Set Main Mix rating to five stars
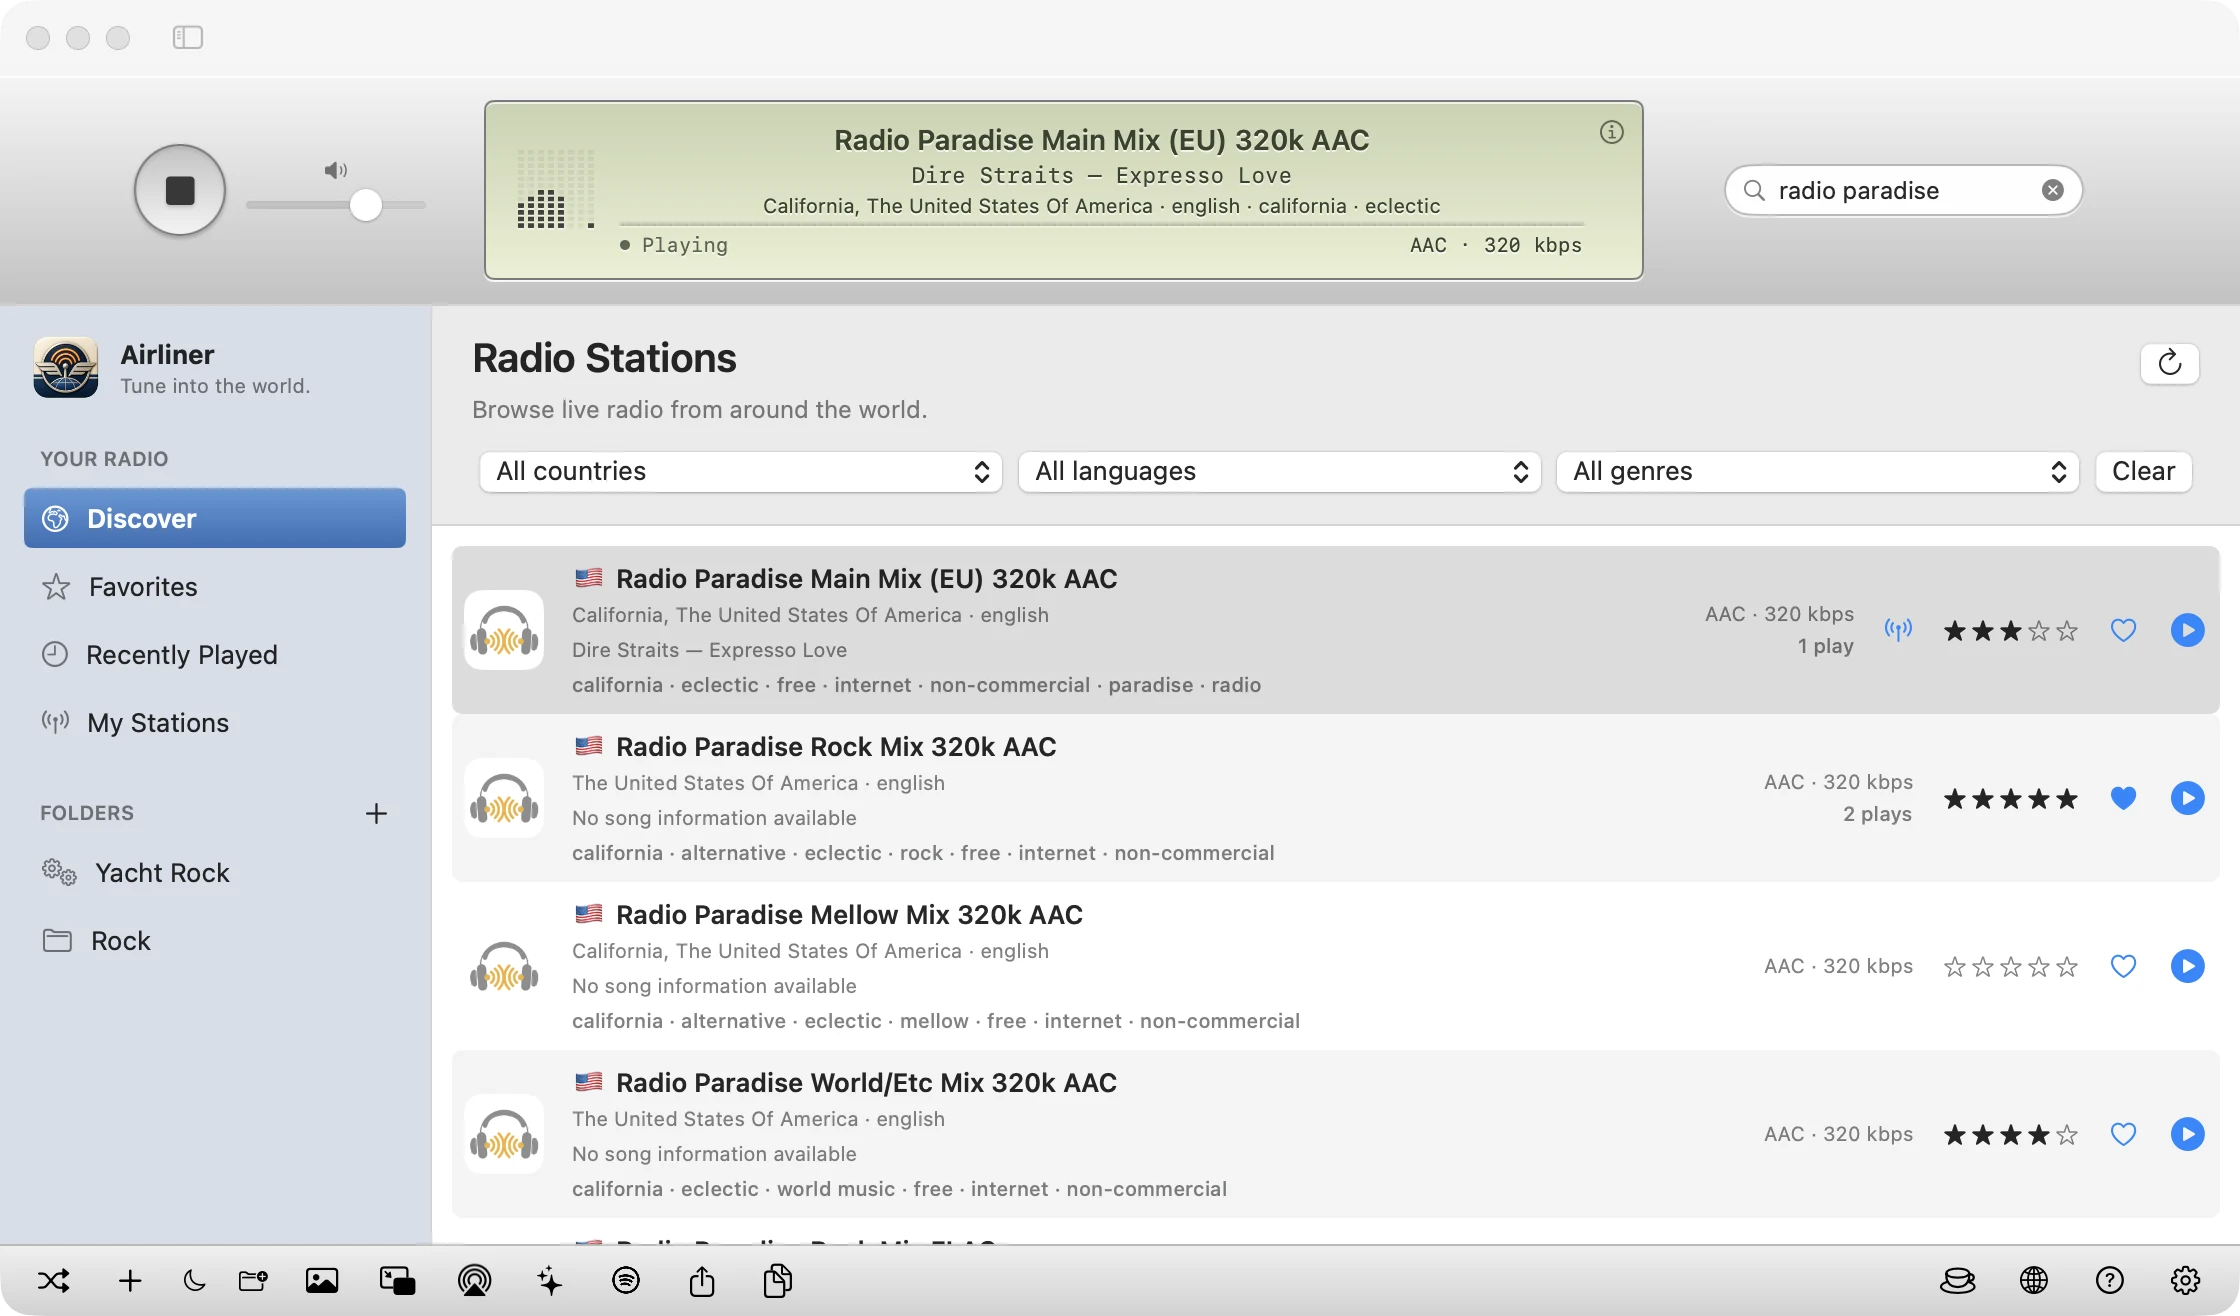This screenshot has height=1316, width=2240. [x=2067, y=631]
